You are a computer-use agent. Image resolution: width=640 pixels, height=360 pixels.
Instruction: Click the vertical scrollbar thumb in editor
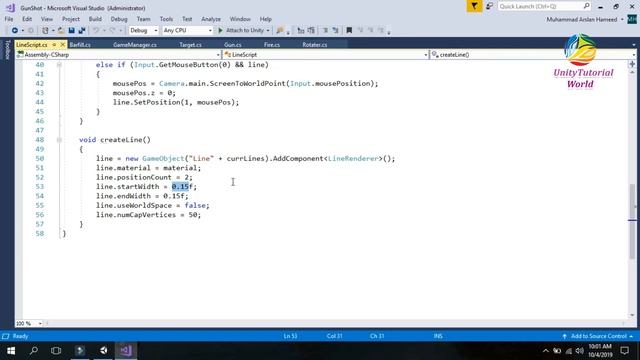[x=632, y=221]
